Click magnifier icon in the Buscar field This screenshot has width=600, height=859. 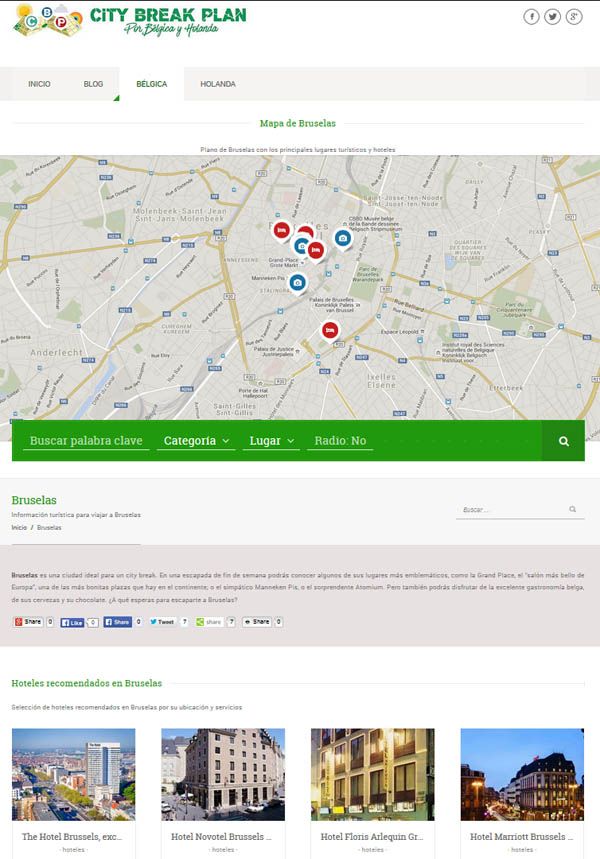(572, 509)
